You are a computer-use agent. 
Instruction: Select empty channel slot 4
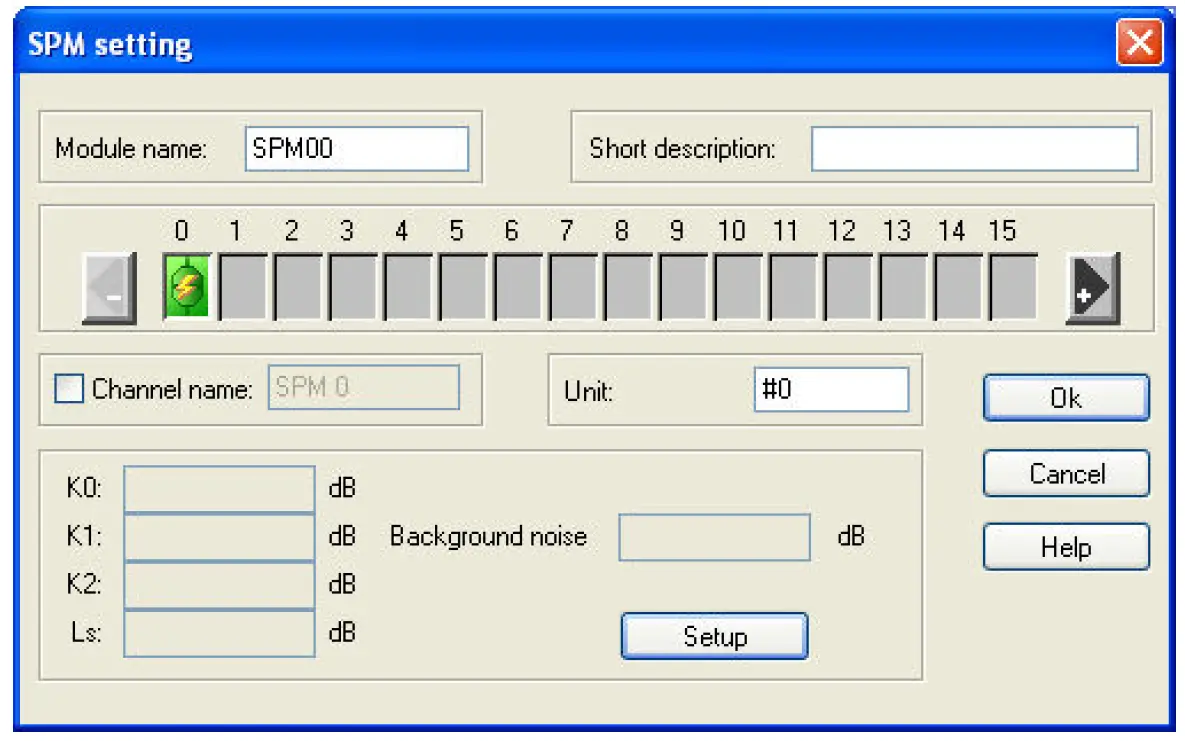pos(408,287)
